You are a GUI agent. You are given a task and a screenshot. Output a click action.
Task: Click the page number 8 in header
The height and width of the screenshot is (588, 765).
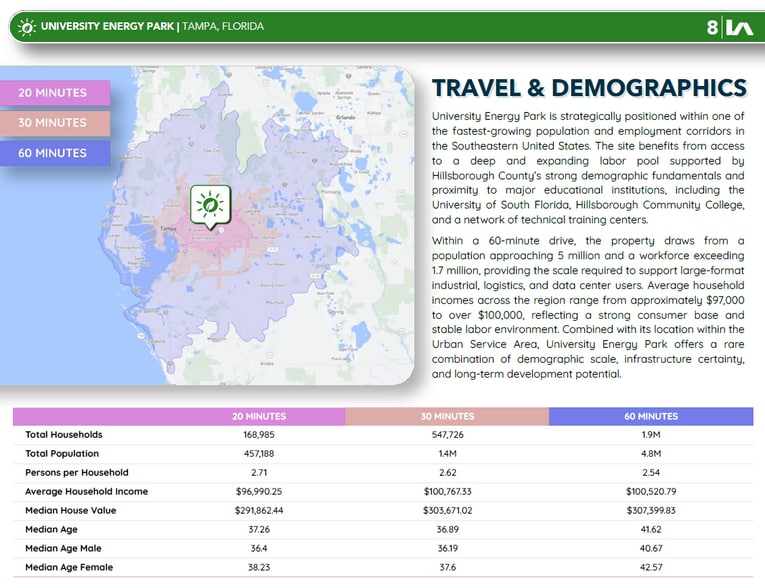click(712, 27)
